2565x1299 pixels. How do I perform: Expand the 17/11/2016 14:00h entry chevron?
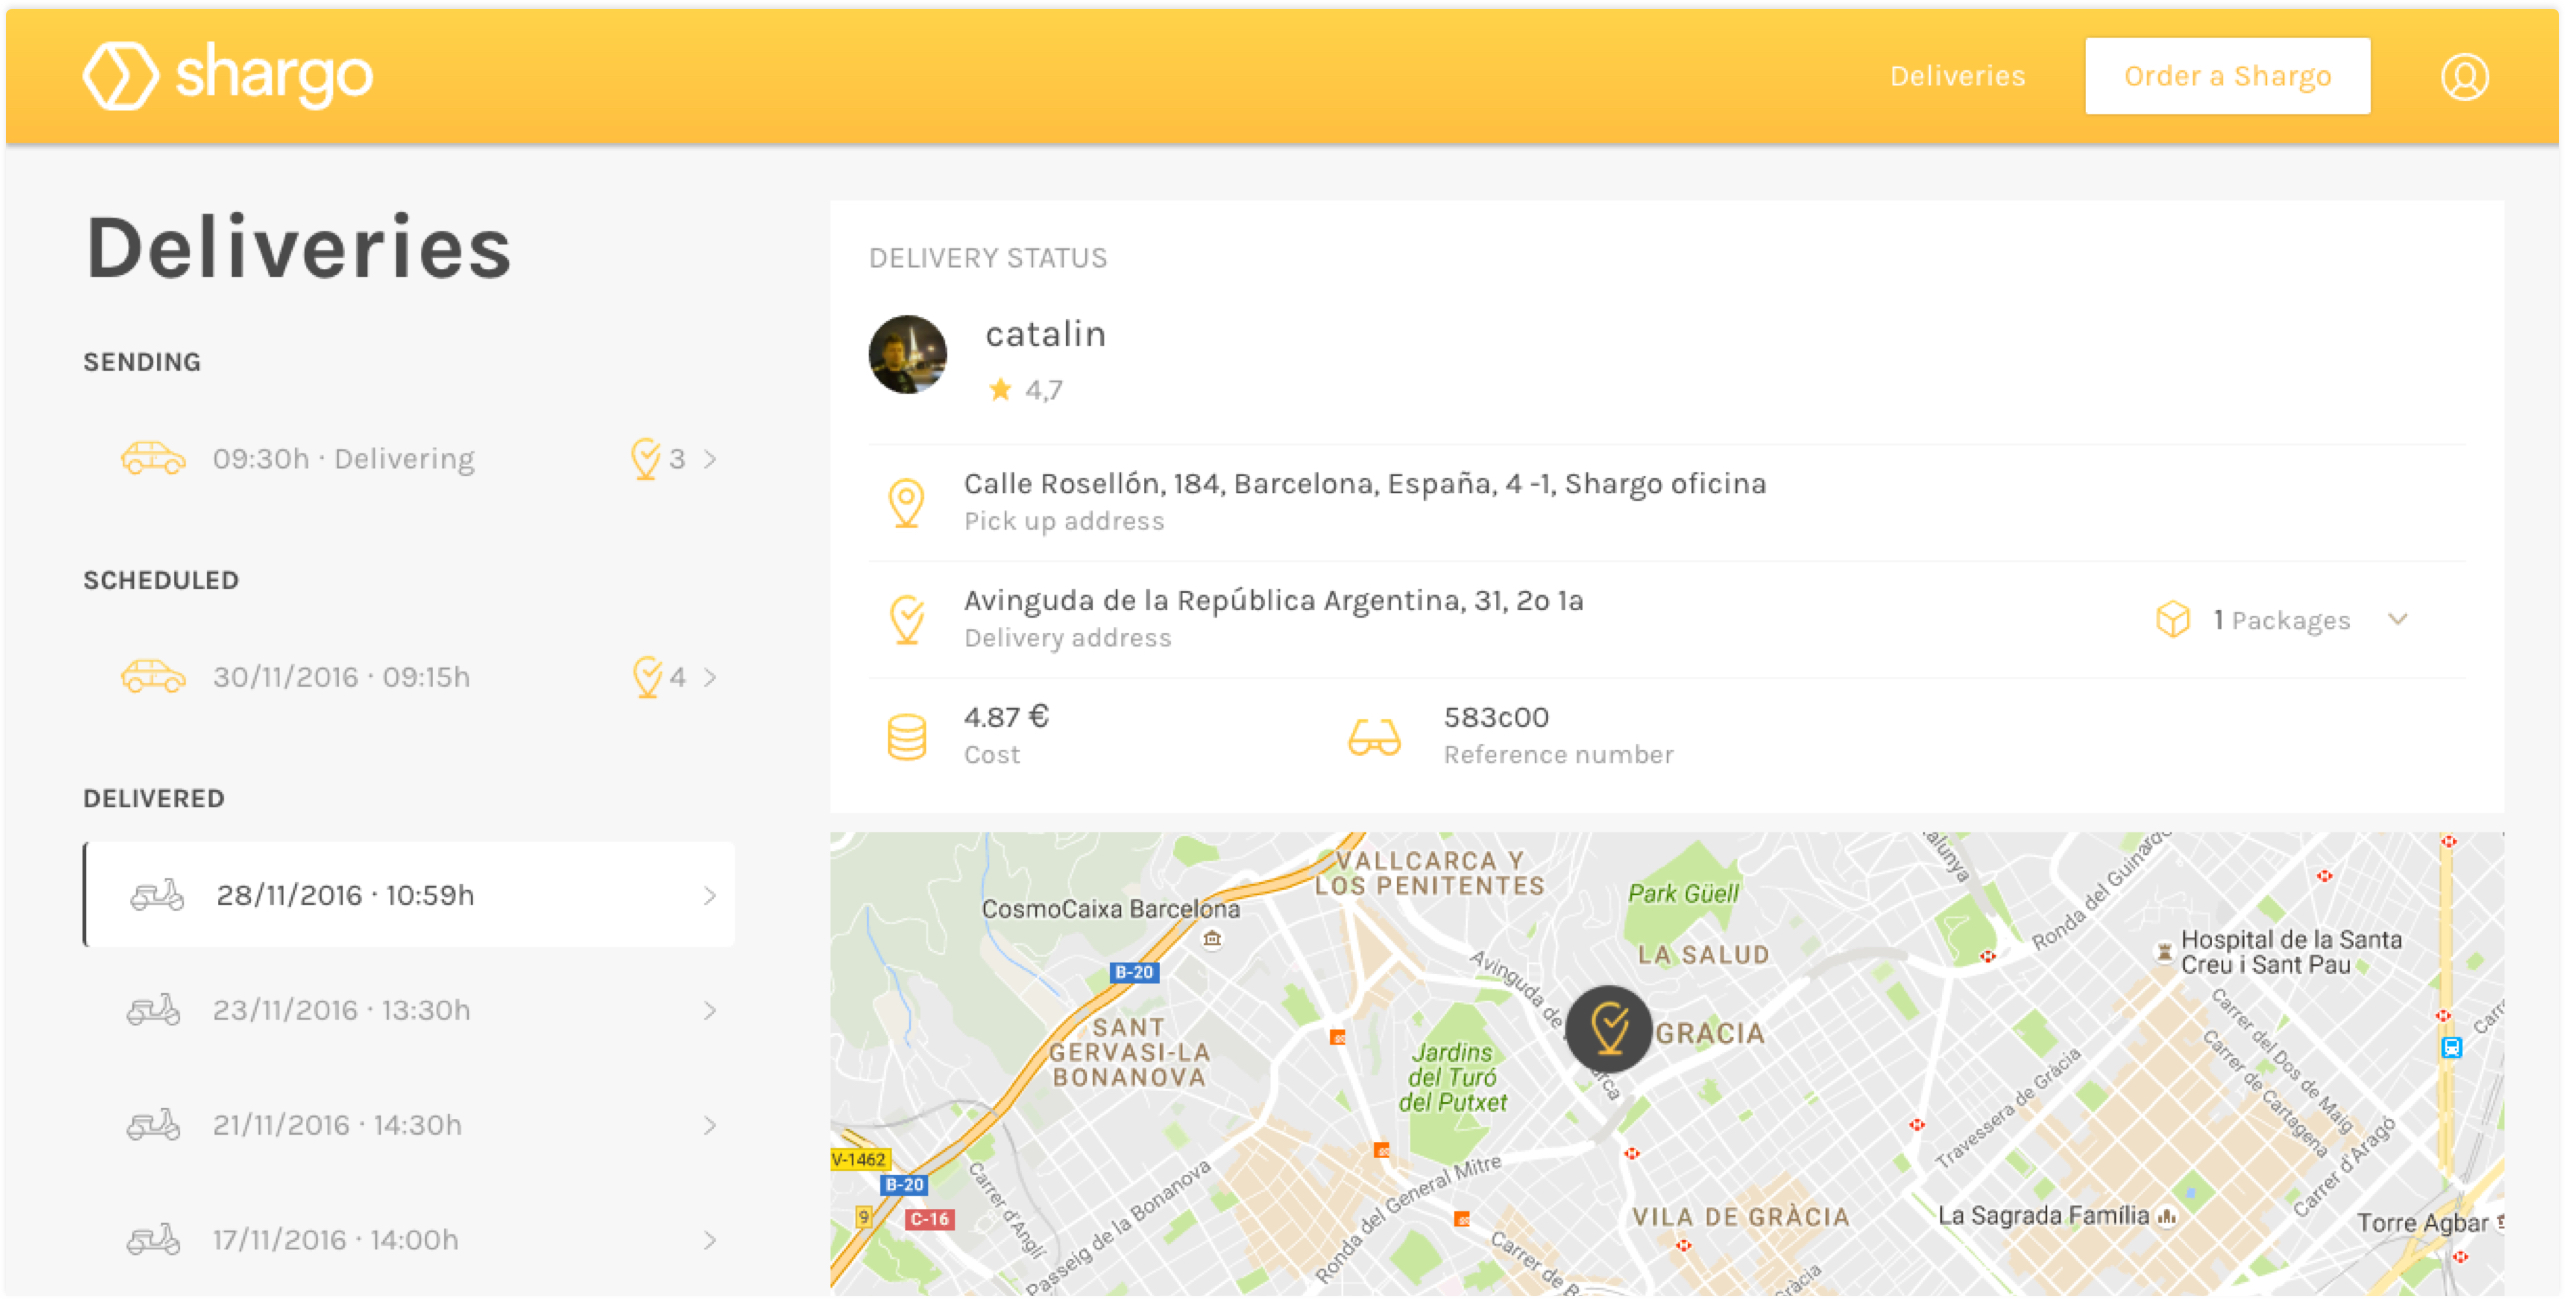pyautogui.click(x=710, y=1240)
